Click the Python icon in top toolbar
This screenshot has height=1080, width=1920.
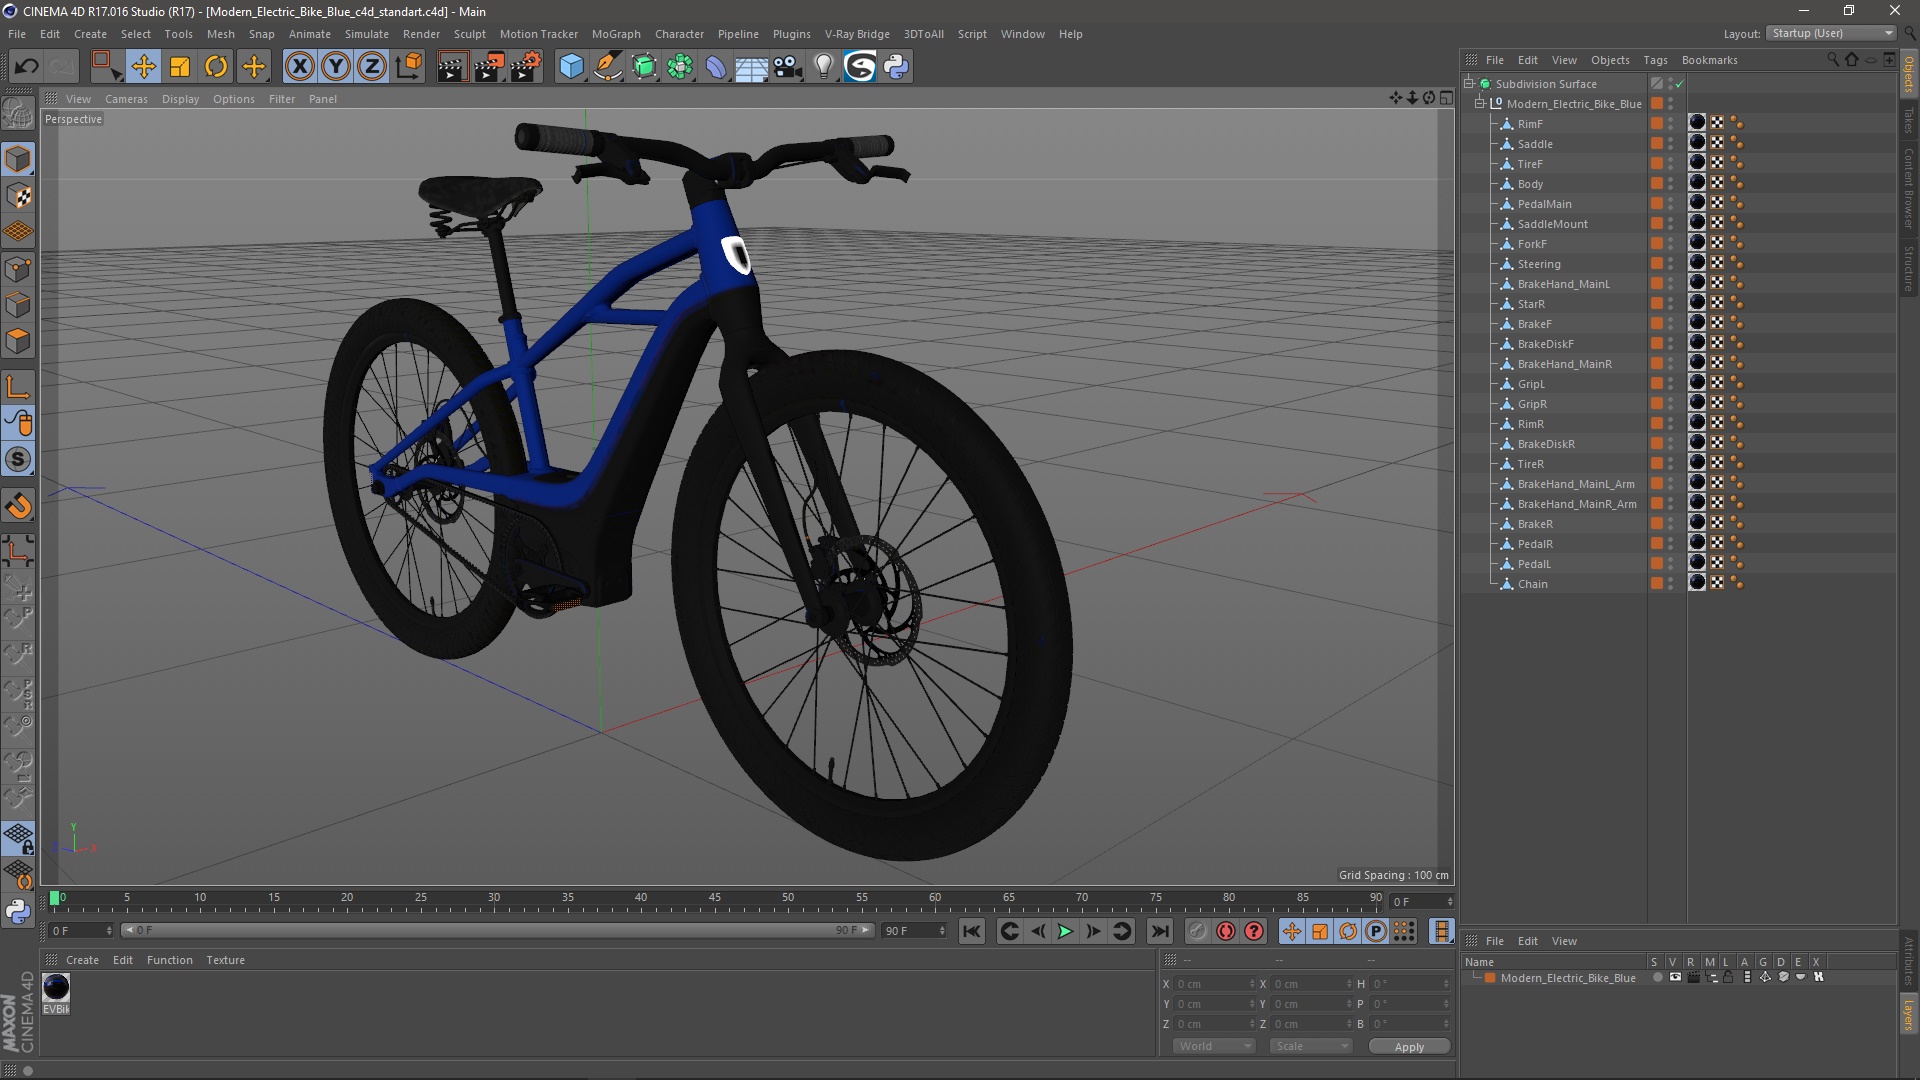pyautogui.click(x=896, y=67)
